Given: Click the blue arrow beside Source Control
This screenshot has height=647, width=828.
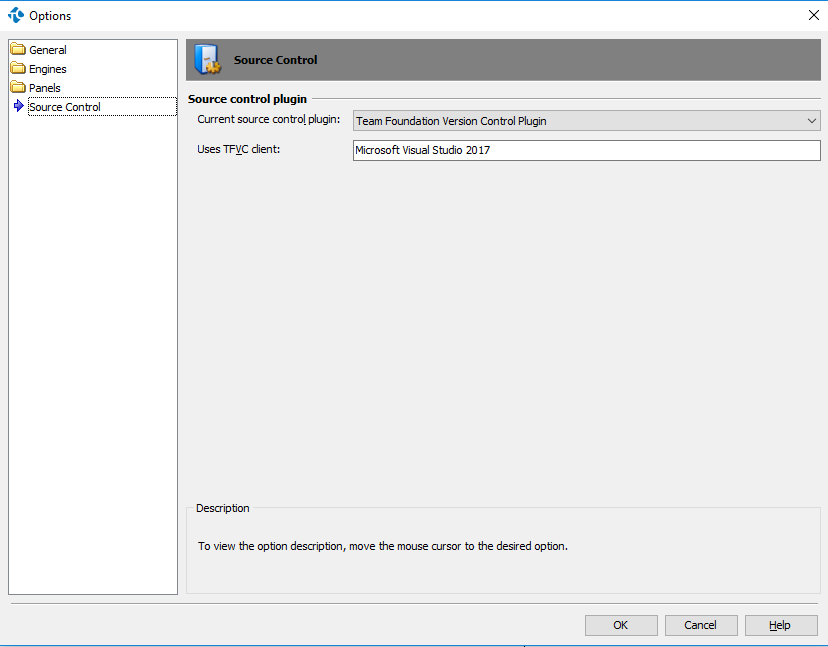Looking at the screenshot, I should (x=18, y=106).
